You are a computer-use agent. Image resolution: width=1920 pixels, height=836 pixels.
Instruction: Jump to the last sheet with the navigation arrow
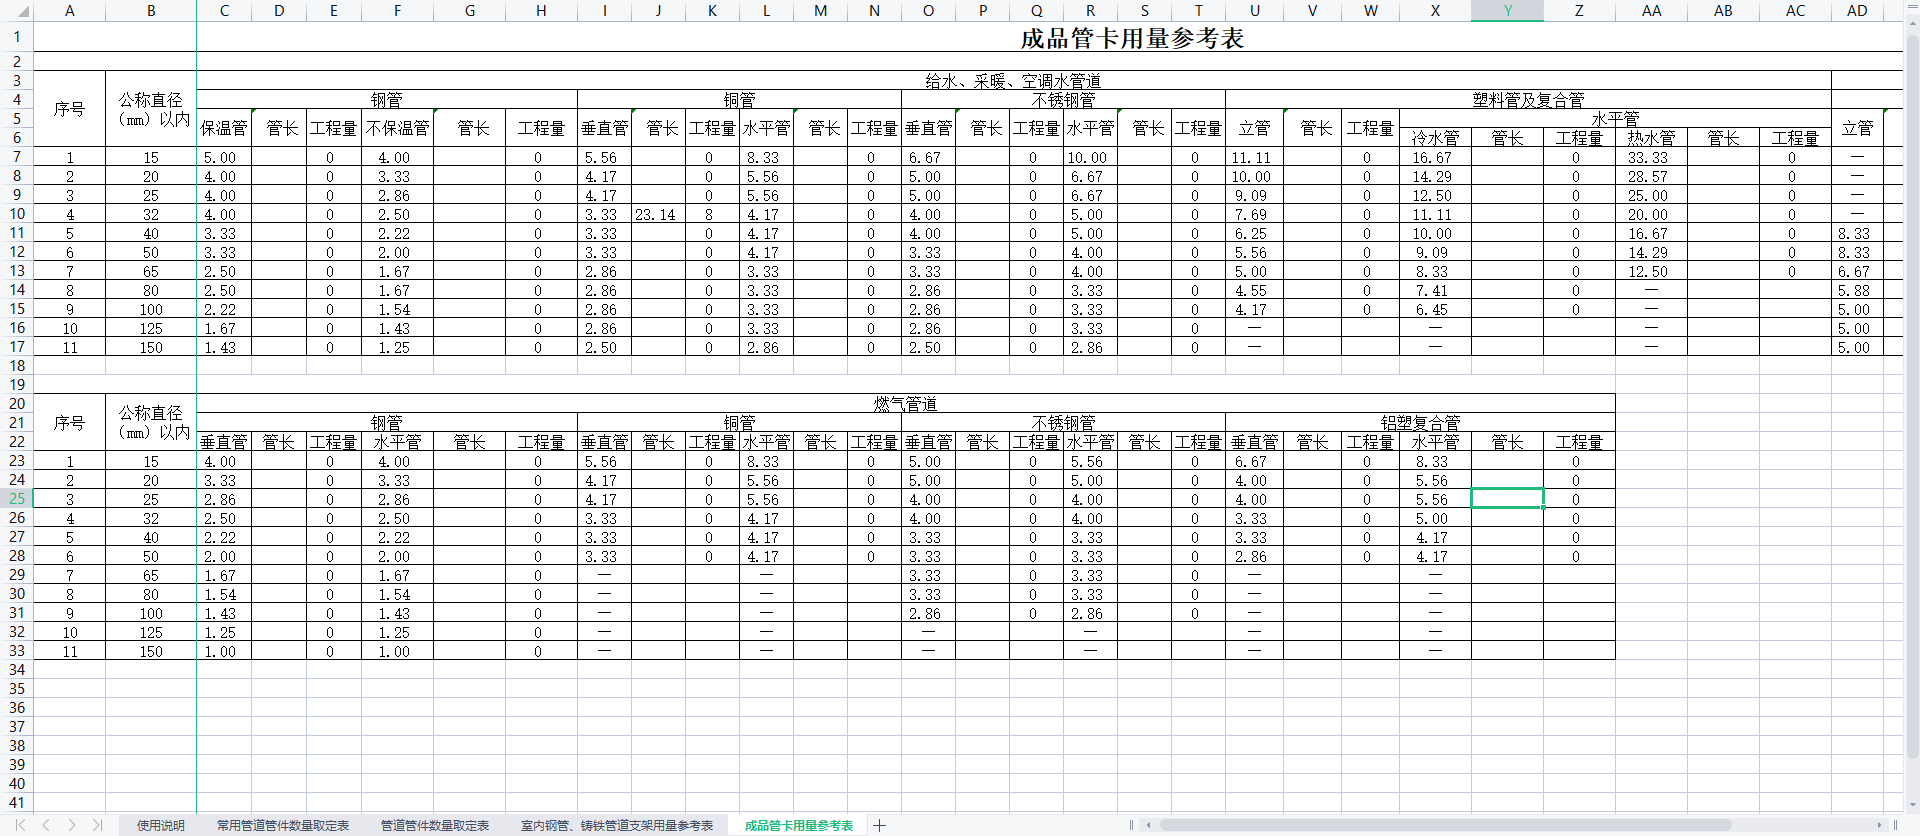[x=97, y=825]
